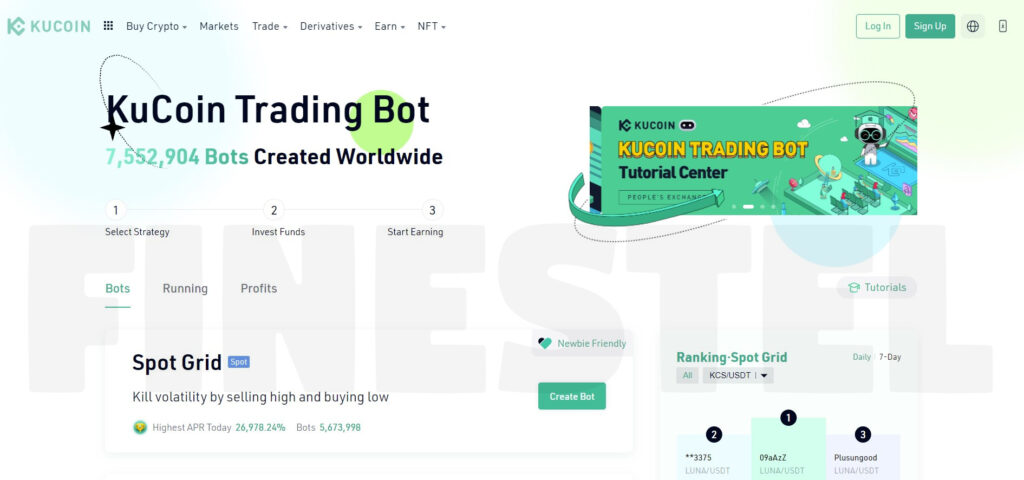This screenshot has height=480, width=1024.
Task: Click the 5,673,998 bots count
Action: [340, 428]
